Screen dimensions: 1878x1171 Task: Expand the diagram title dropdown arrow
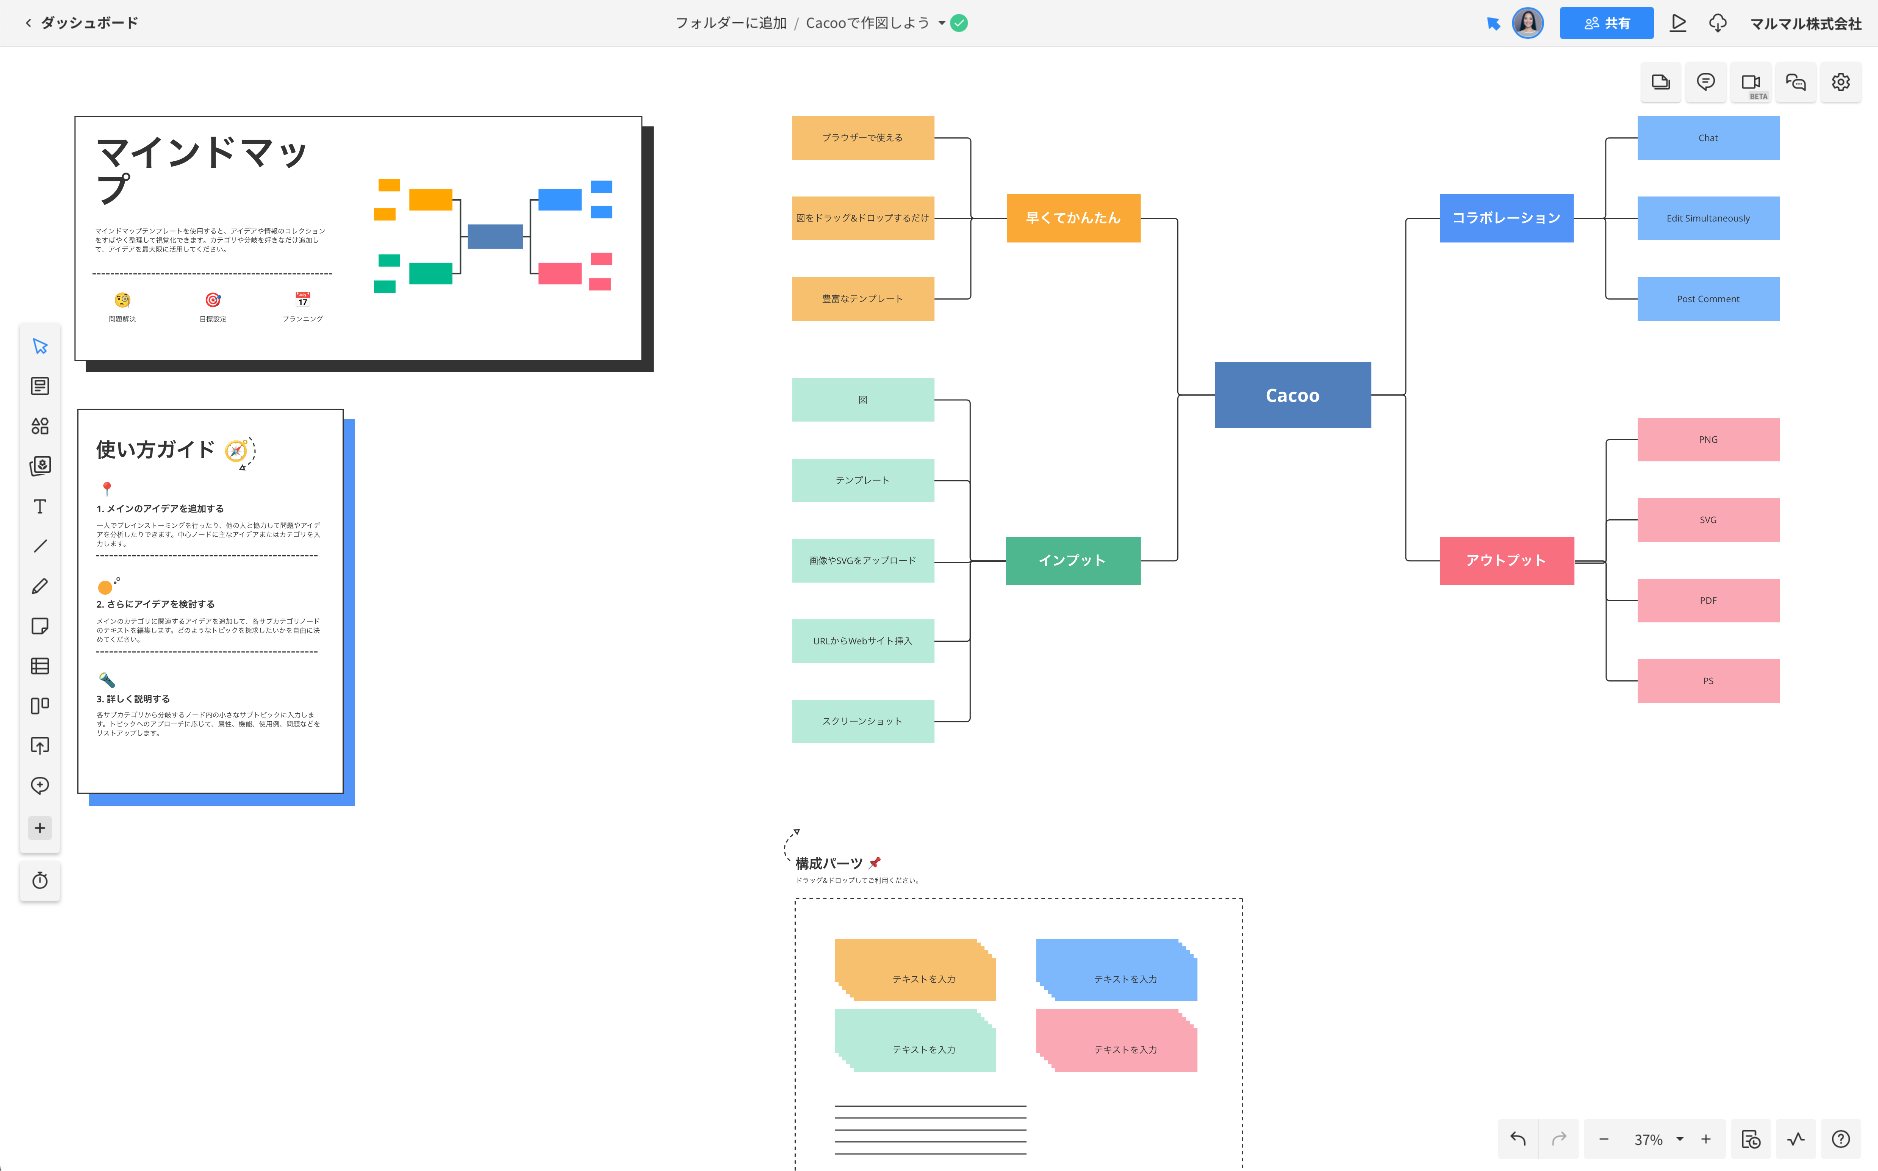942,23
